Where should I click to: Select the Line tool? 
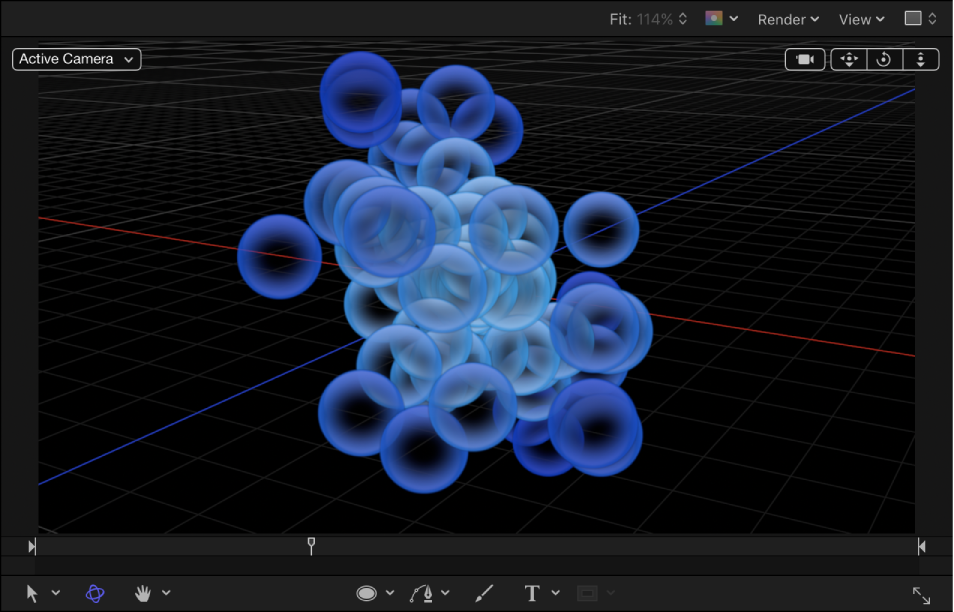[483, 593]
